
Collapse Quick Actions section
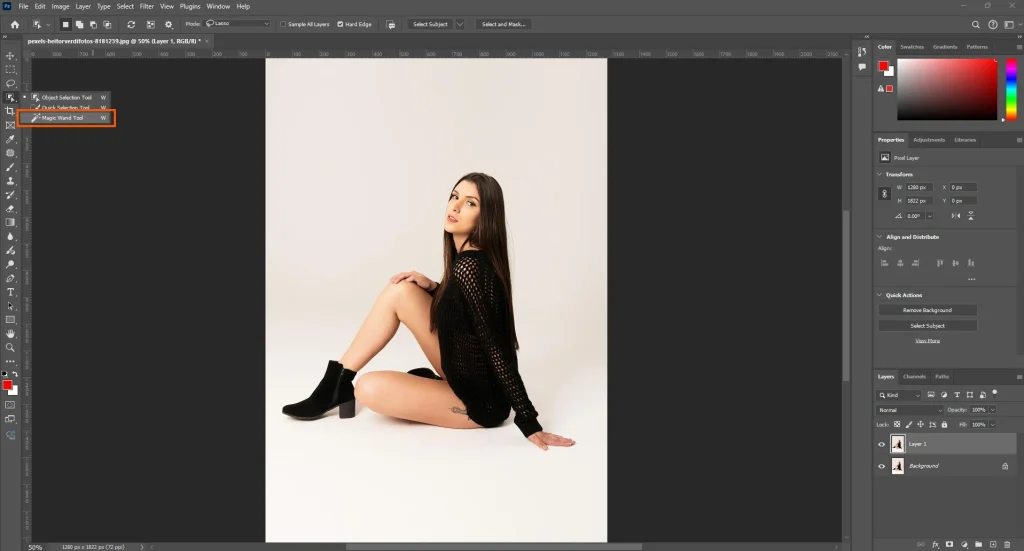880,295
